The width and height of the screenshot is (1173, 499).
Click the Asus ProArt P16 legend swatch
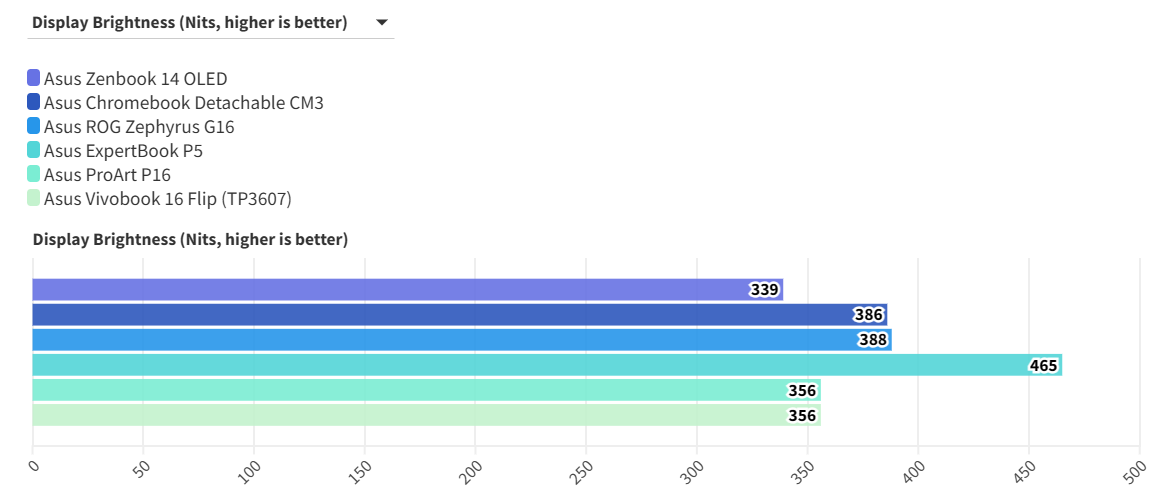tap(34, 174)
